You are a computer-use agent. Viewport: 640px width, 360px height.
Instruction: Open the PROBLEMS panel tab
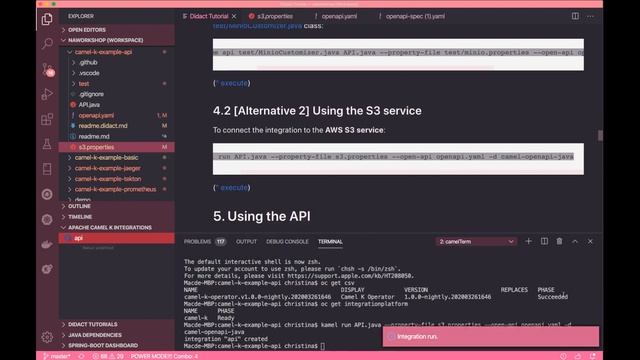tap(197, 242)
